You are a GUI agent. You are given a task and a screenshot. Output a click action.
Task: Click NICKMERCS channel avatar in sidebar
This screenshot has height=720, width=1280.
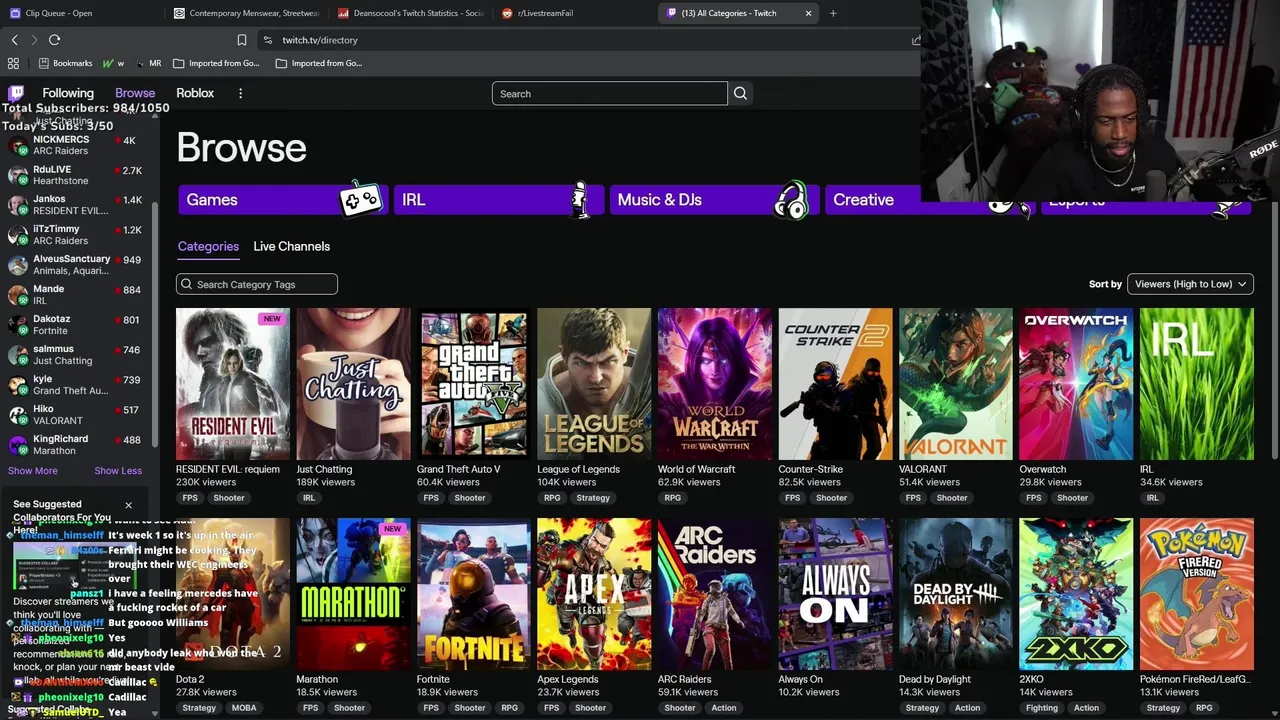17,145
